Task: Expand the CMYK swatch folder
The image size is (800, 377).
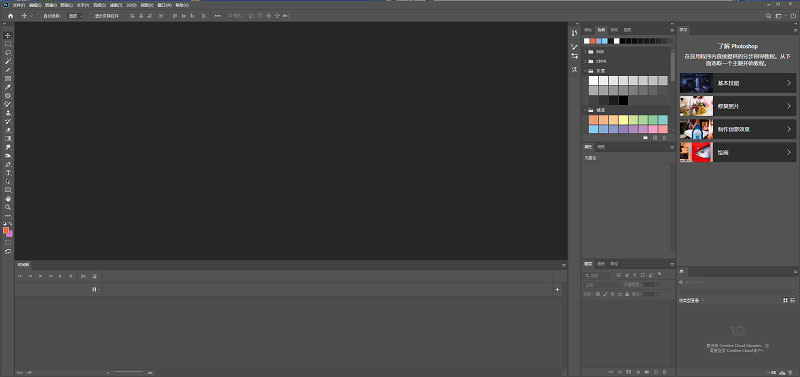Action: (x=586, y=61)
